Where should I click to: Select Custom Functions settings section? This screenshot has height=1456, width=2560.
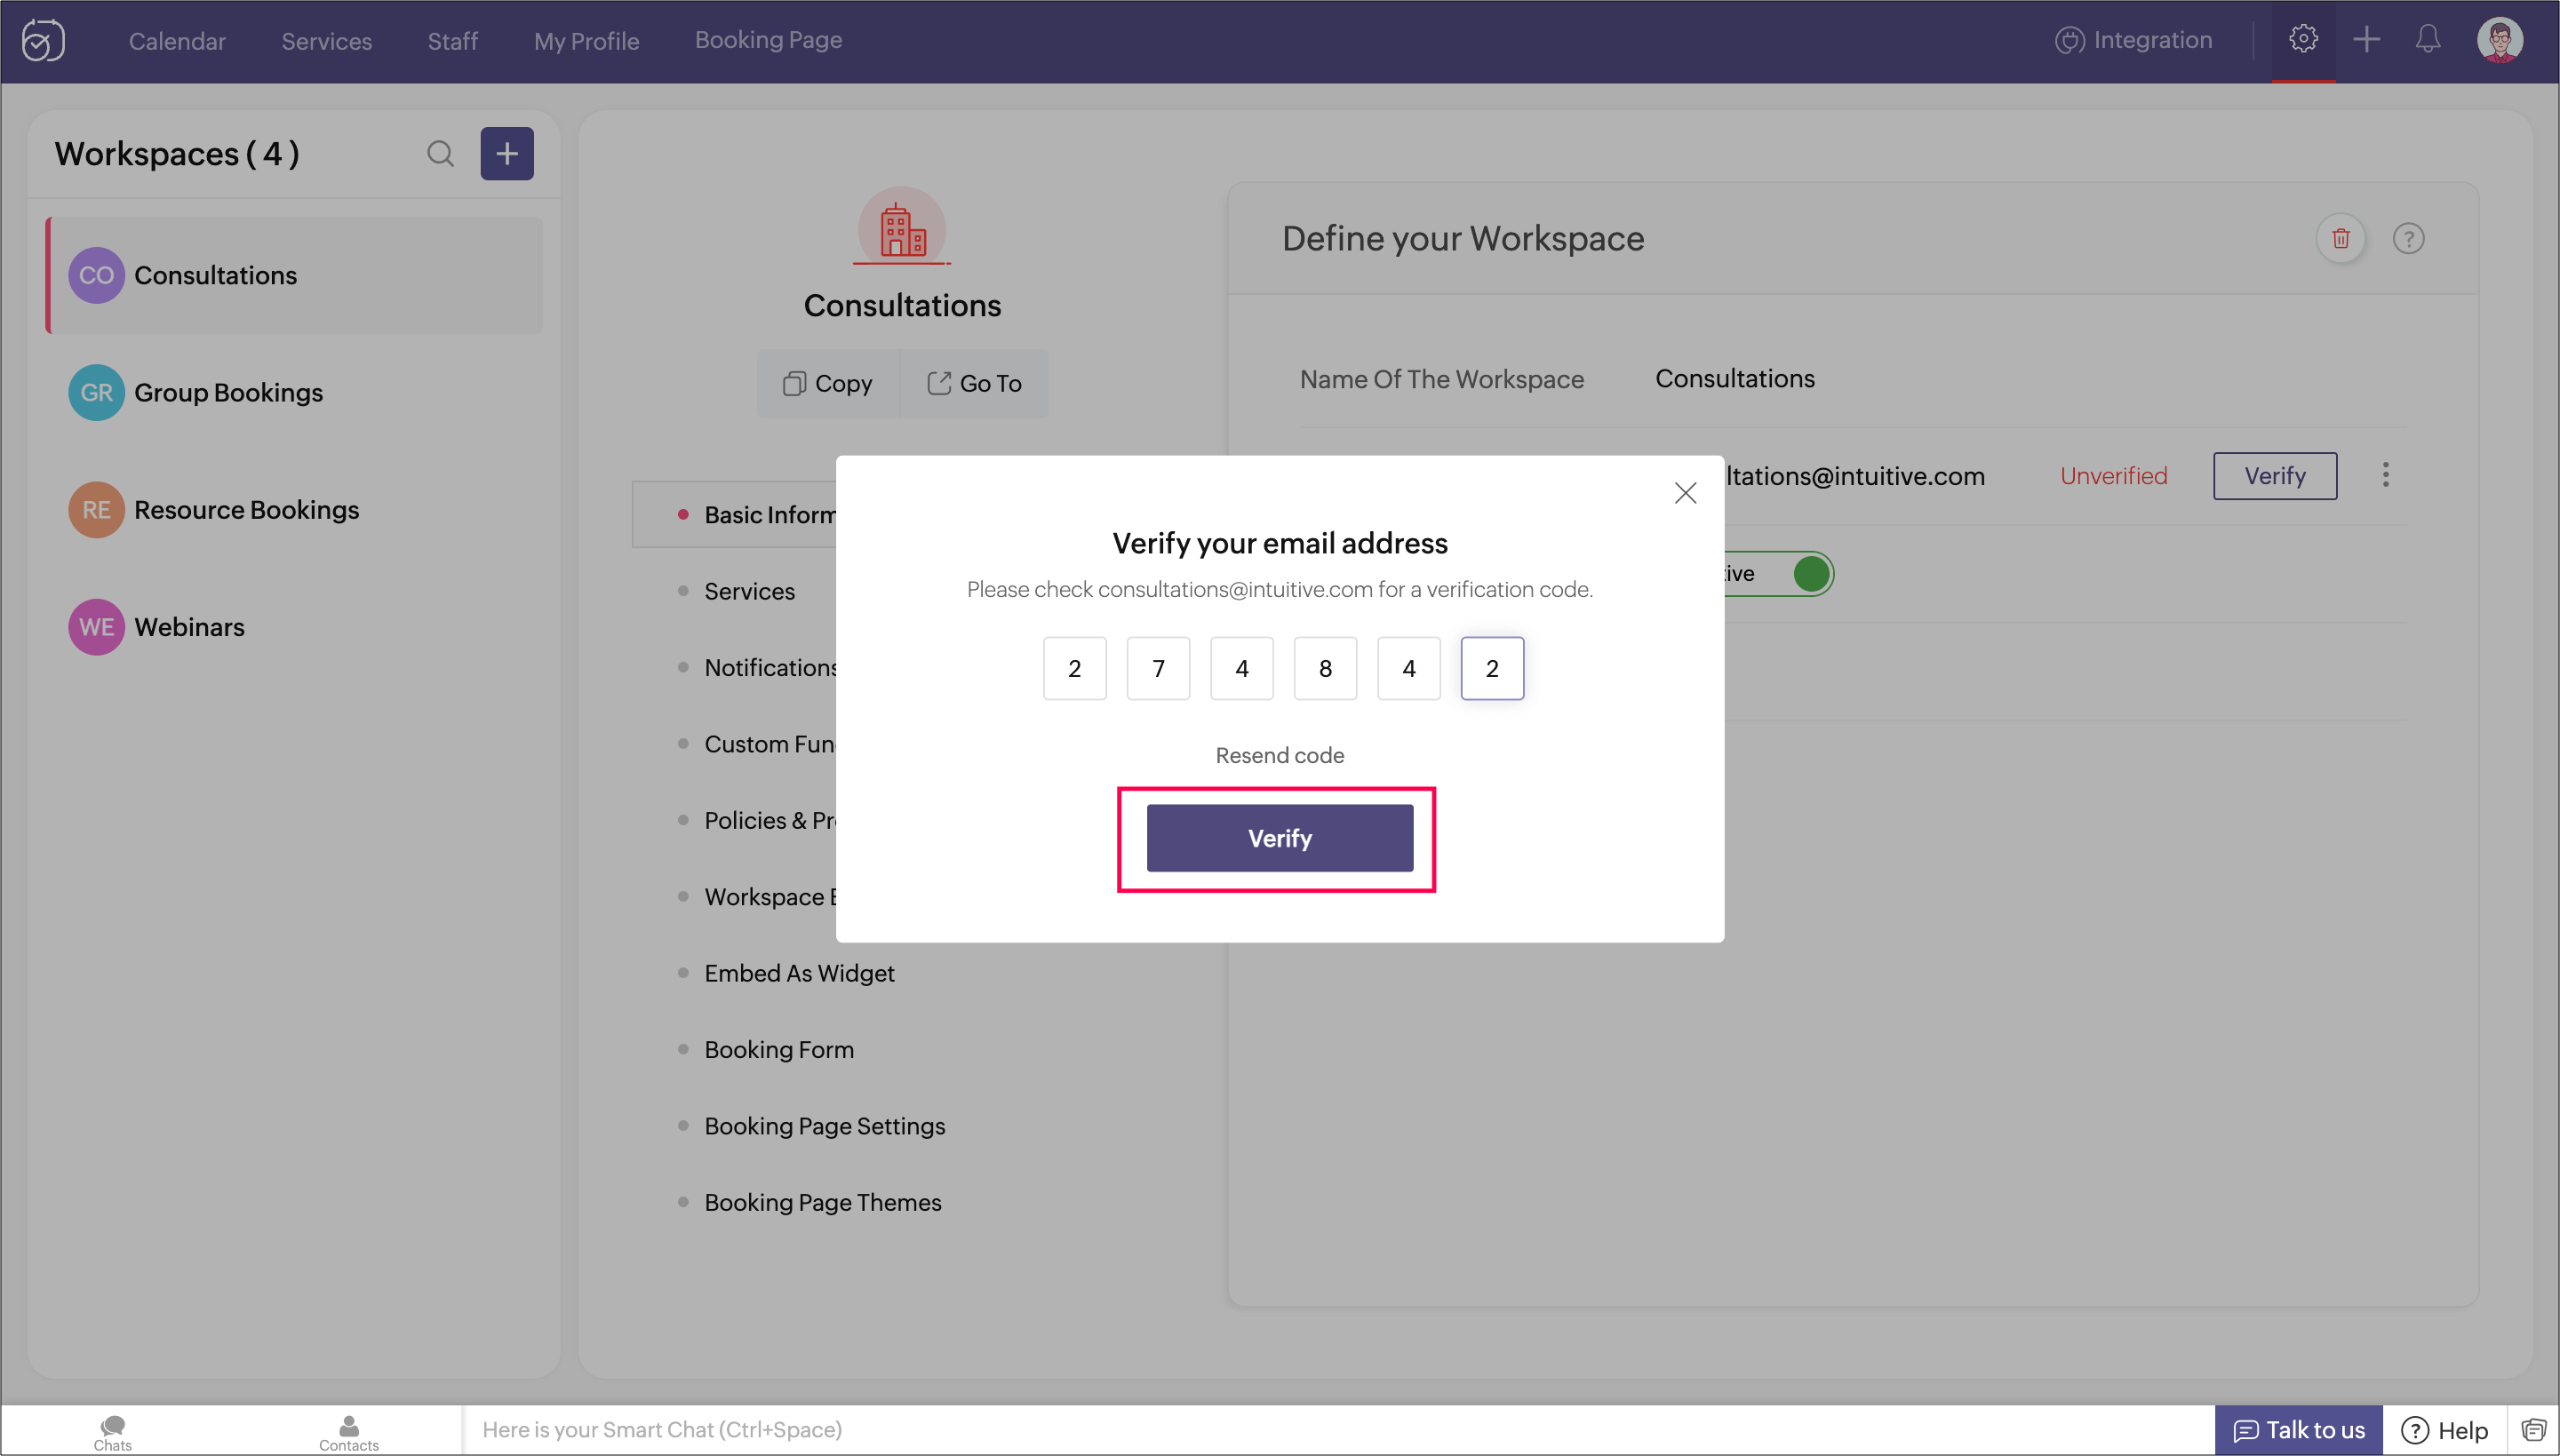(769, 744)
